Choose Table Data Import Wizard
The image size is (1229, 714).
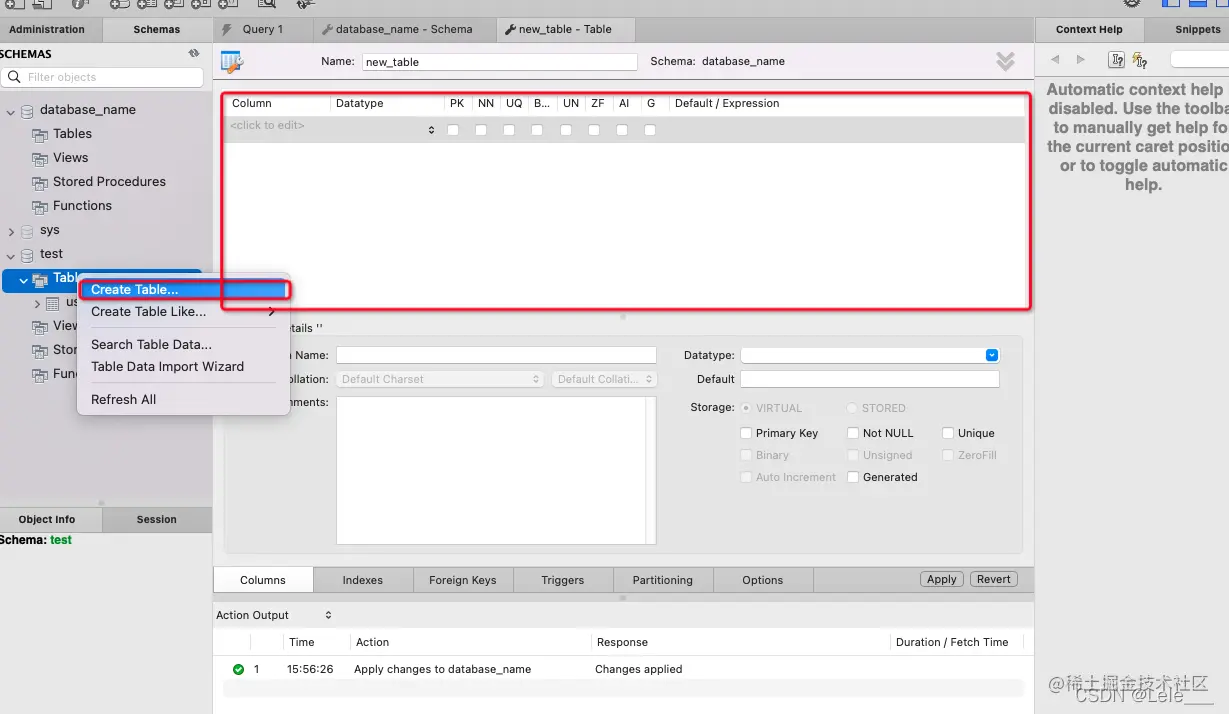click(184, 366)
